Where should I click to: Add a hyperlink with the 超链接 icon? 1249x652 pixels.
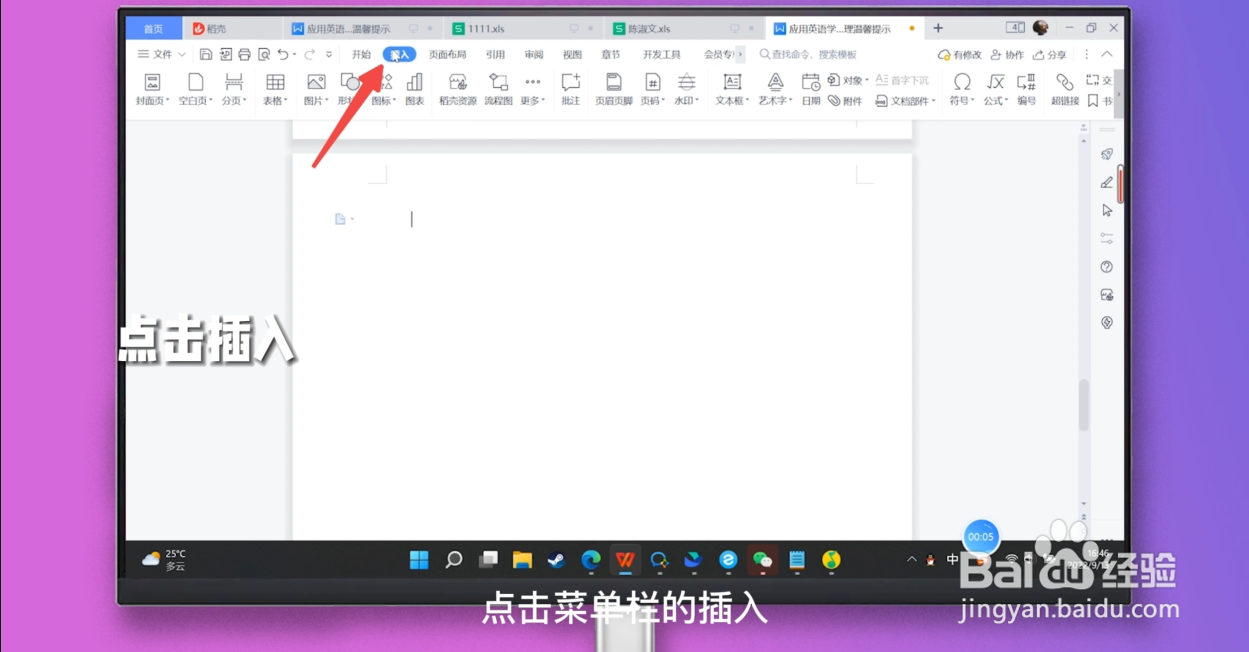pyautogui.click(x=1063, y=88)
